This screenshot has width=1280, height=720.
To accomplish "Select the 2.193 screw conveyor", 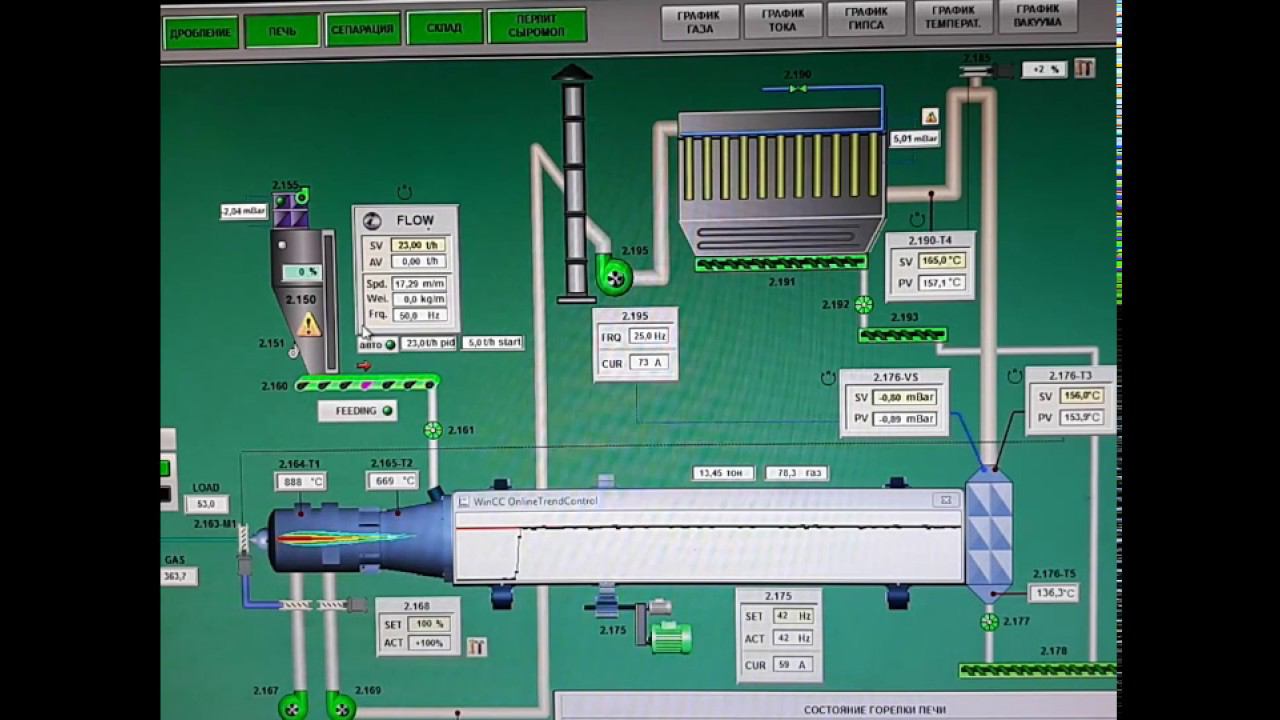I will (903, 335).
